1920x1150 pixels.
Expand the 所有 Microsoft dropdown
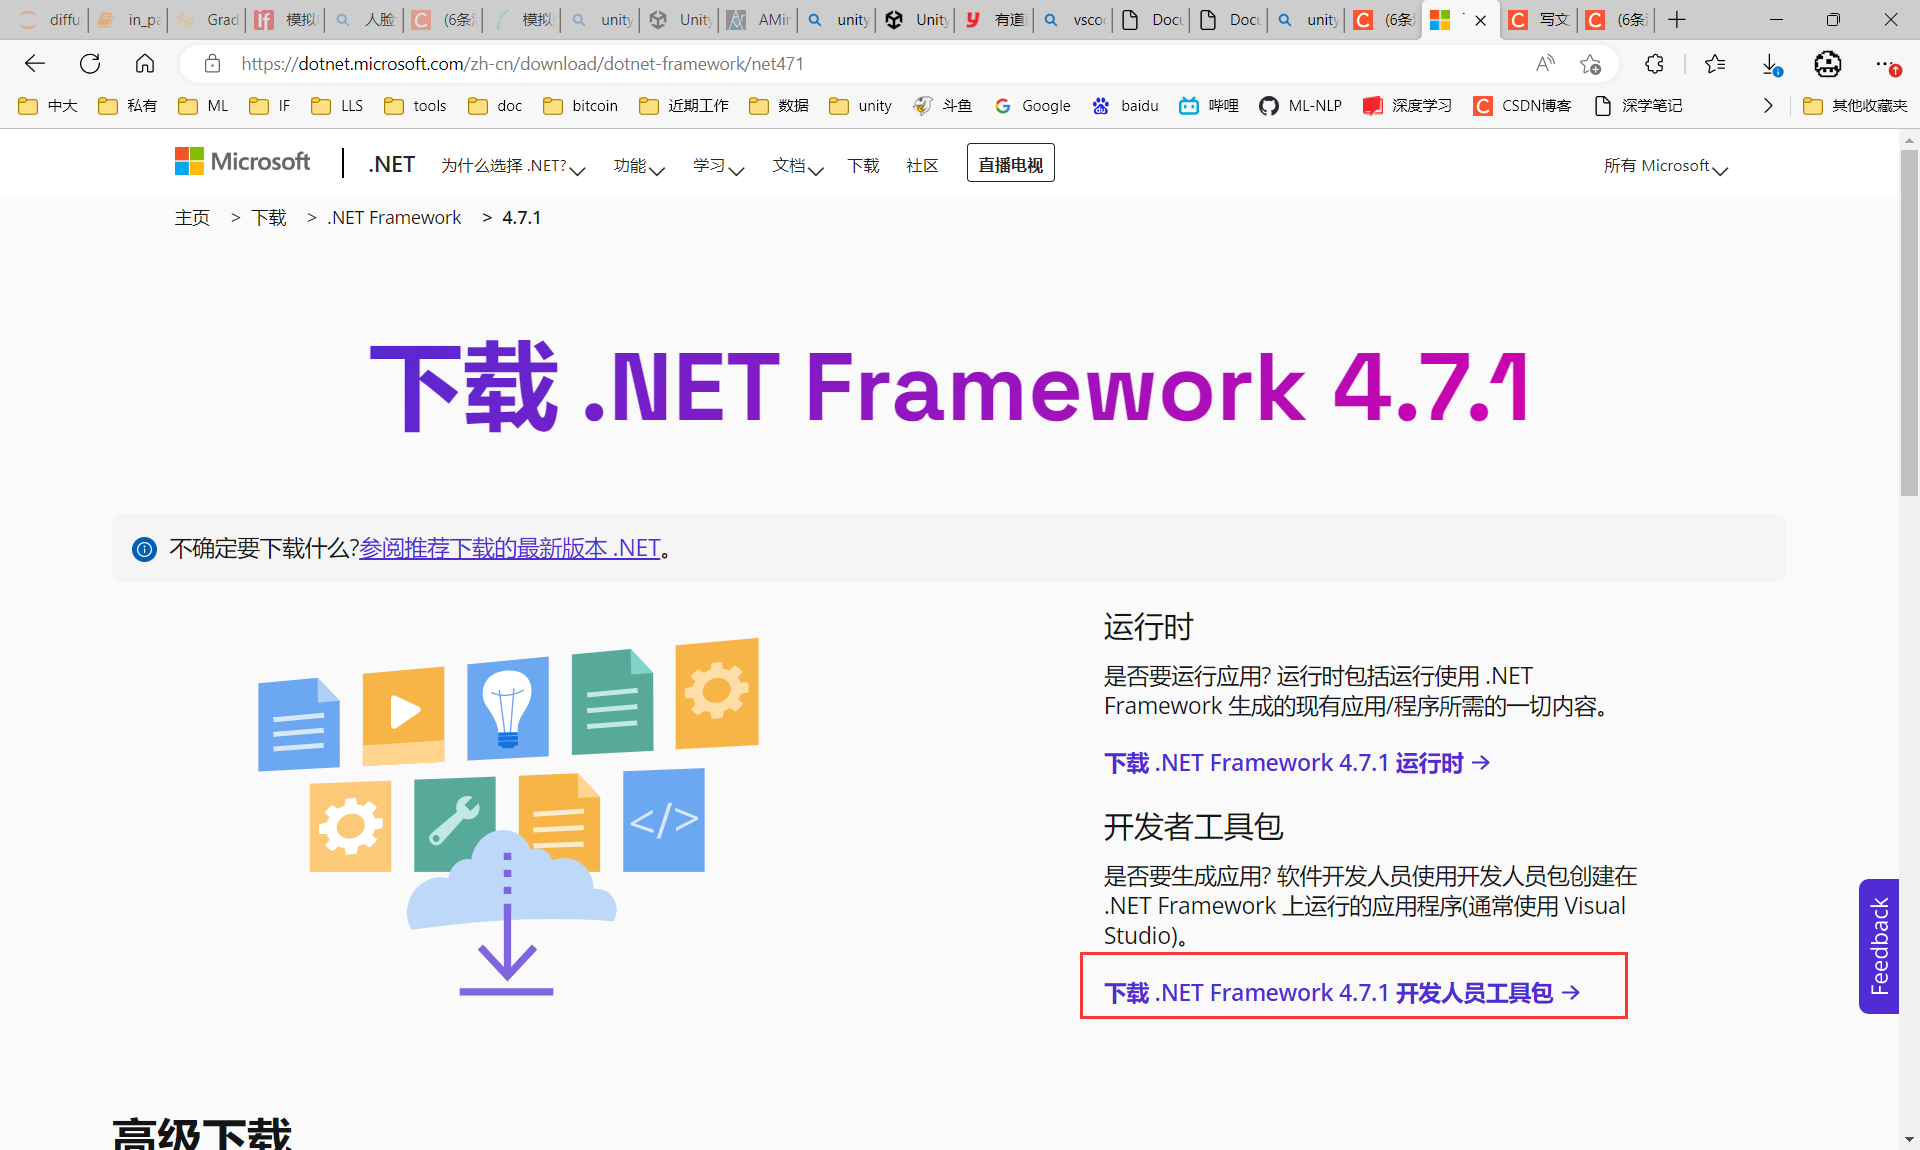(1666, 166)
